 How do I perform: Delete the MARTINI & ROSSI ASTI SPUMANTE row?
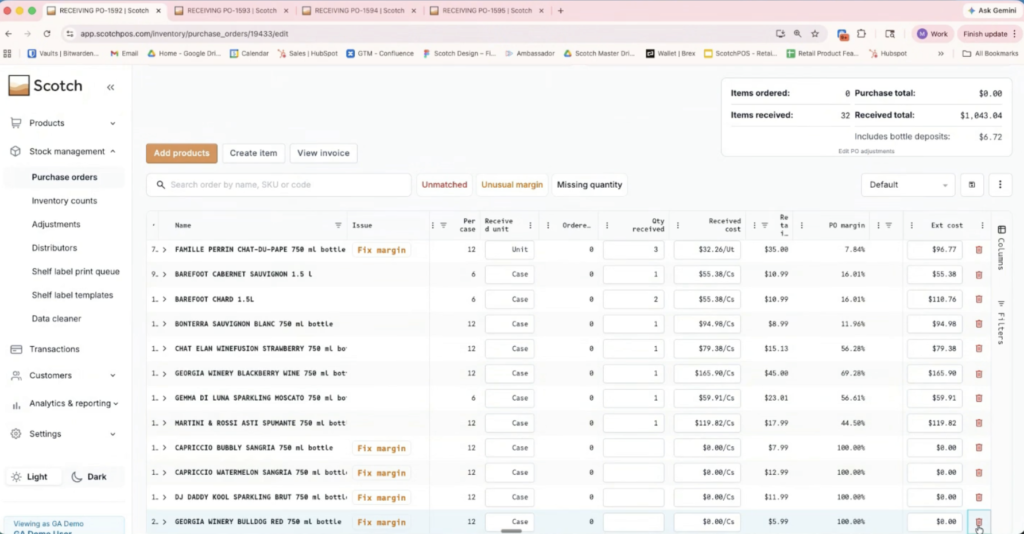pos(978,423)
